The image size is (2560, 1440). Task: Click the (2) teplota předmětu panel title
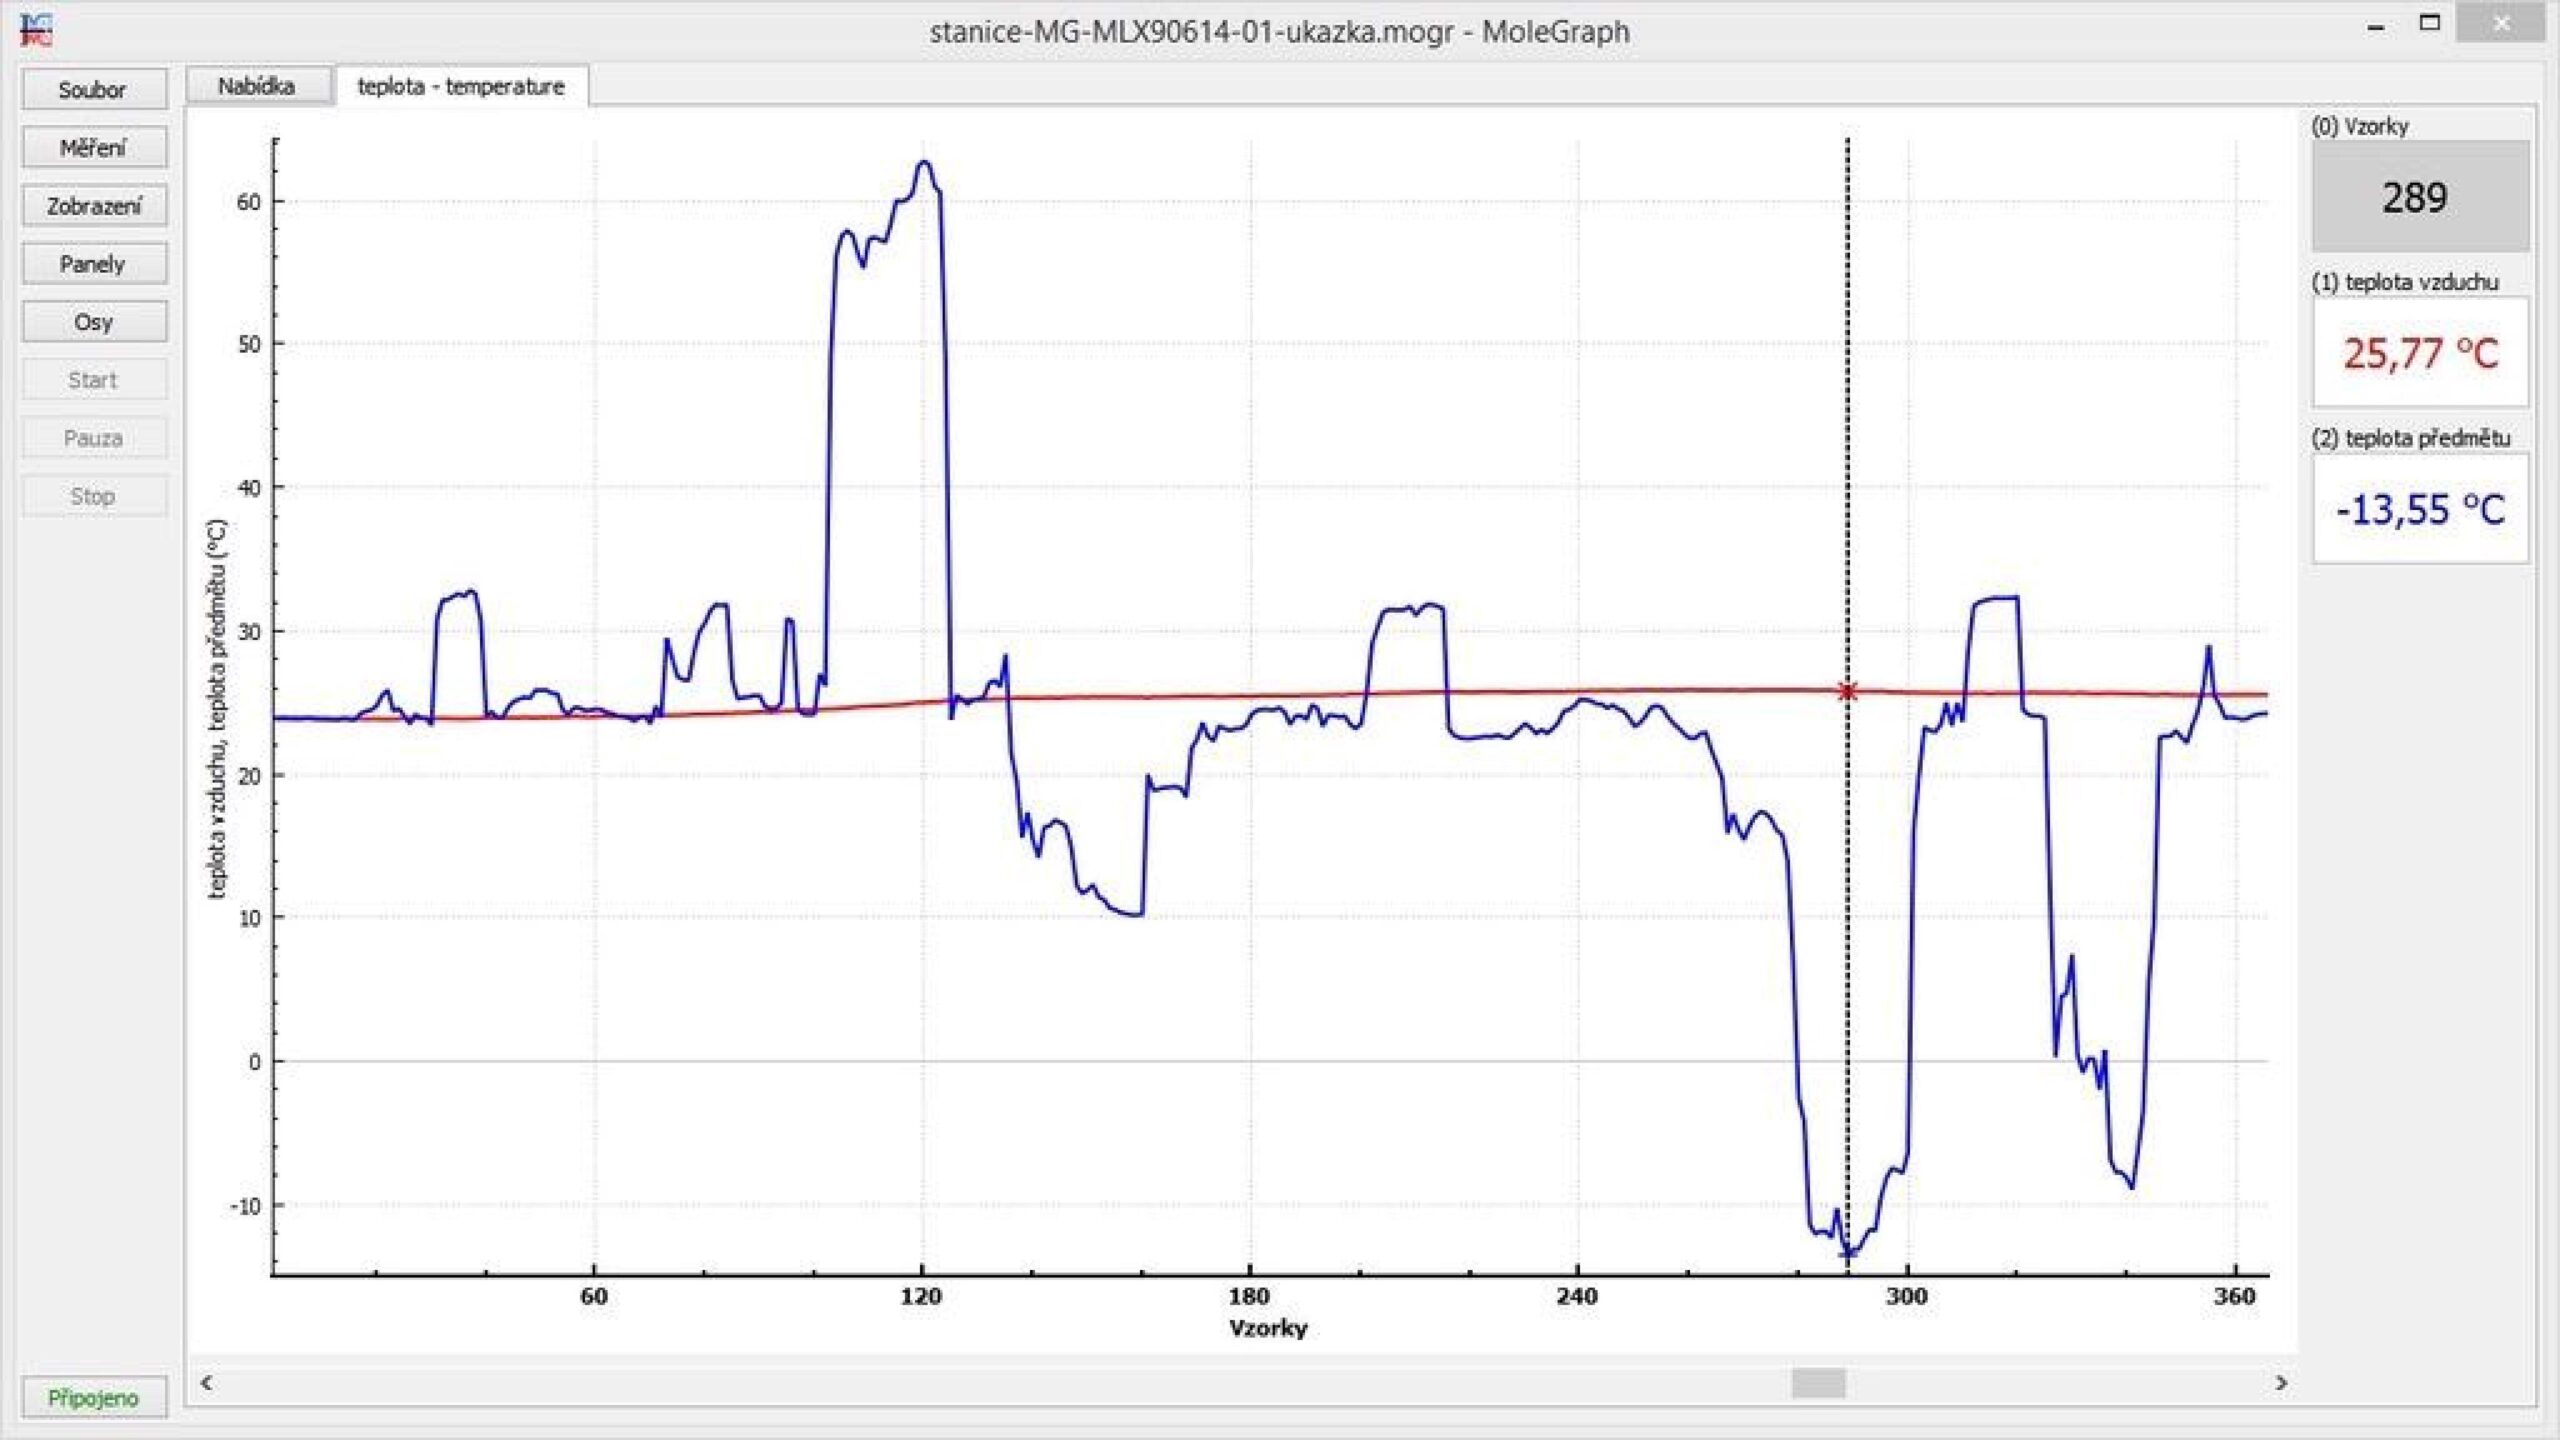(2411, 438)
